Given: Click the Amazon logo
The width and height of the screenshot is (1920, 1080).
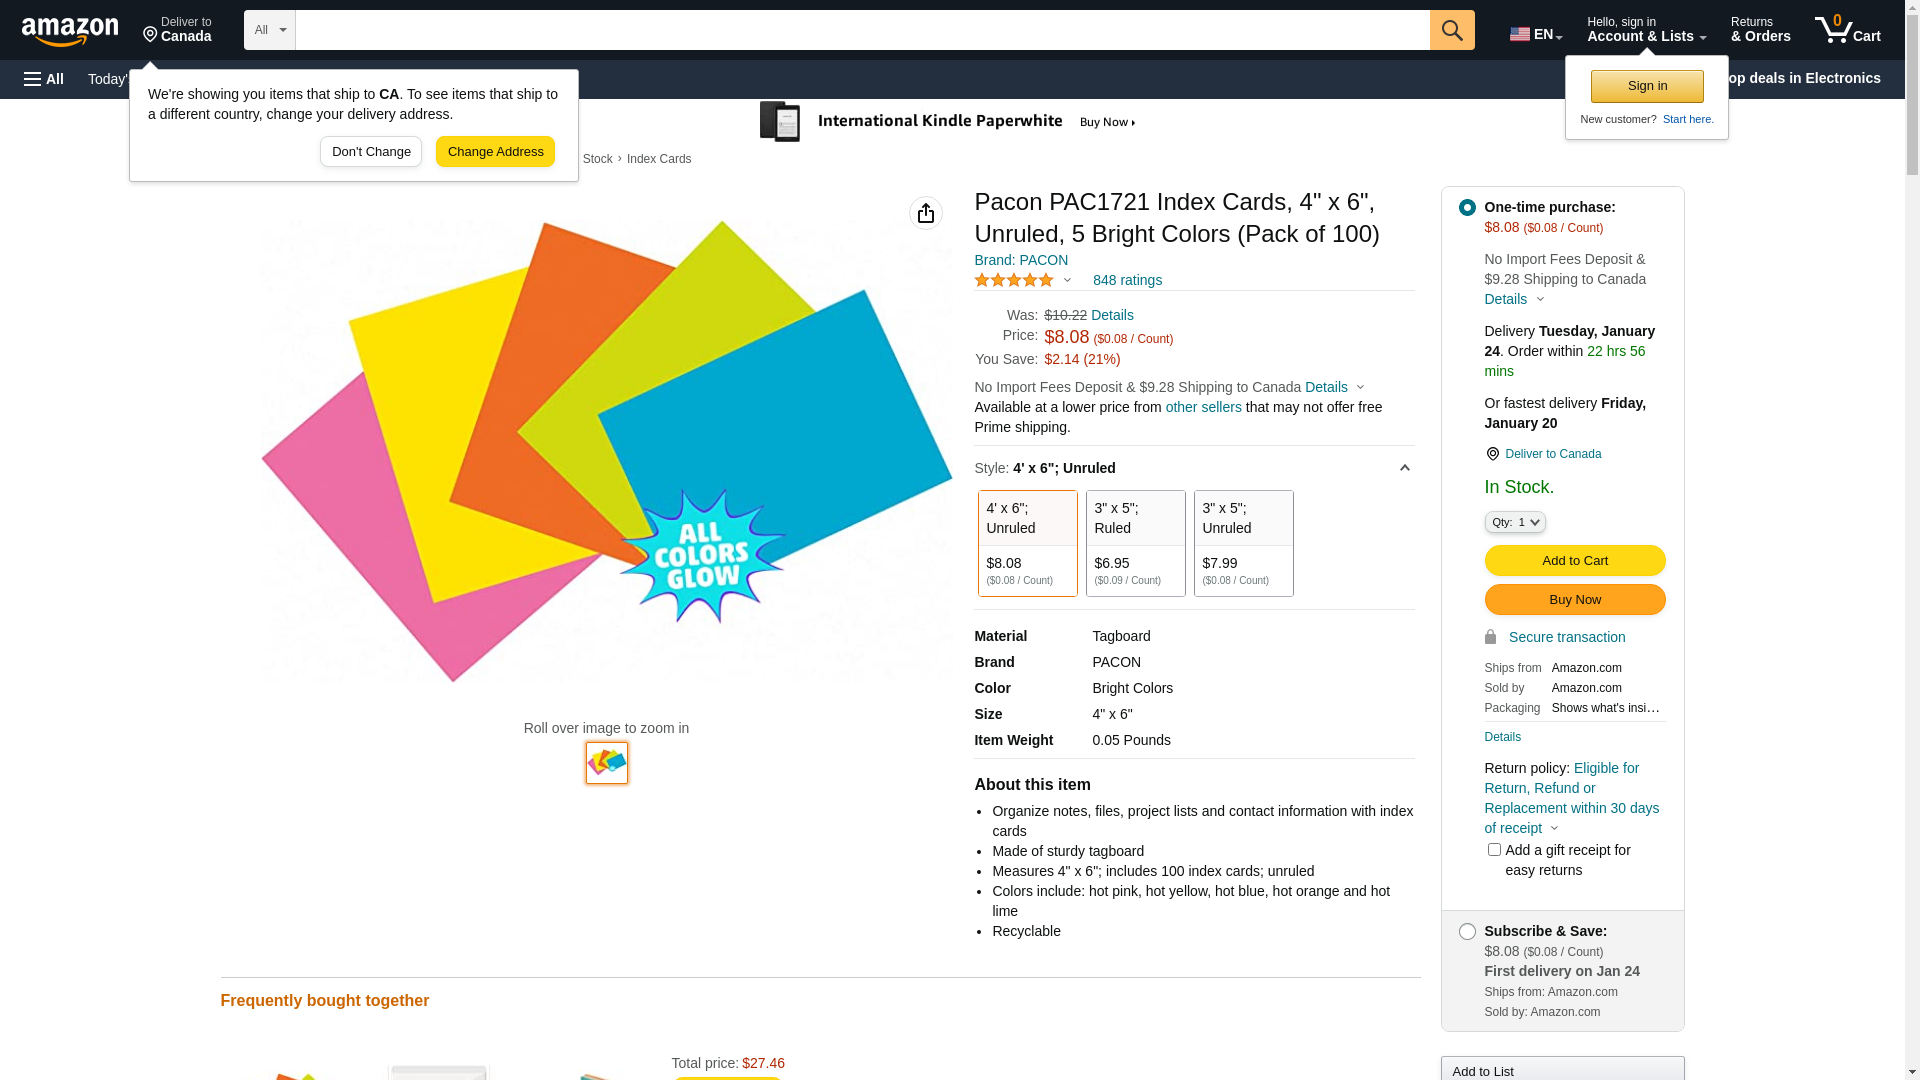Looking at the screenshot, I should coord(70,31).
